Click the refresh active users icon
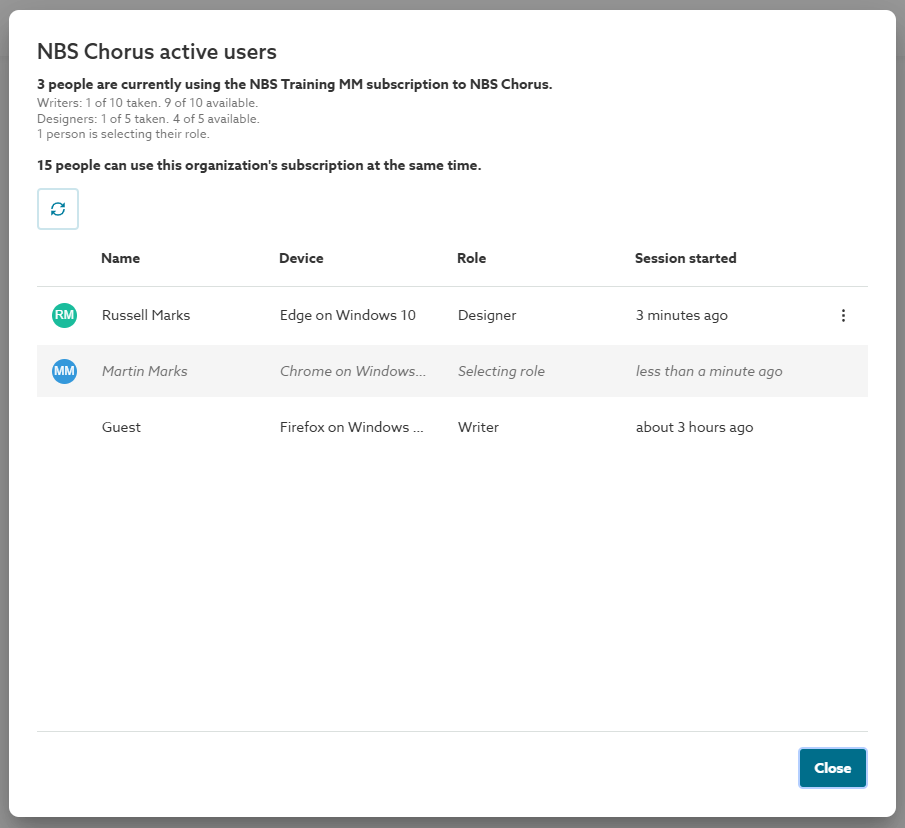The width and height of the screenshot is (905, 828). (x=58, y=209)
